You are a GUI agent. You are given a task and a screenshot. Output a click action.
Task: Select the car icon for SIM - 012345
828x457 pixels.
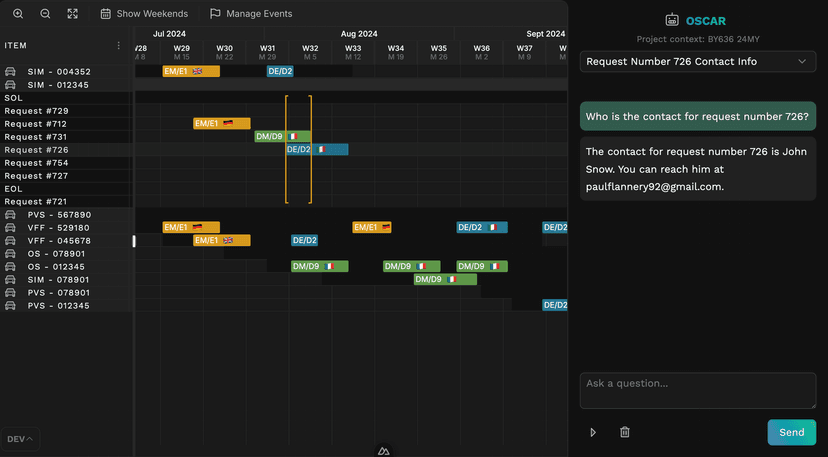click(x=10, y=85)
